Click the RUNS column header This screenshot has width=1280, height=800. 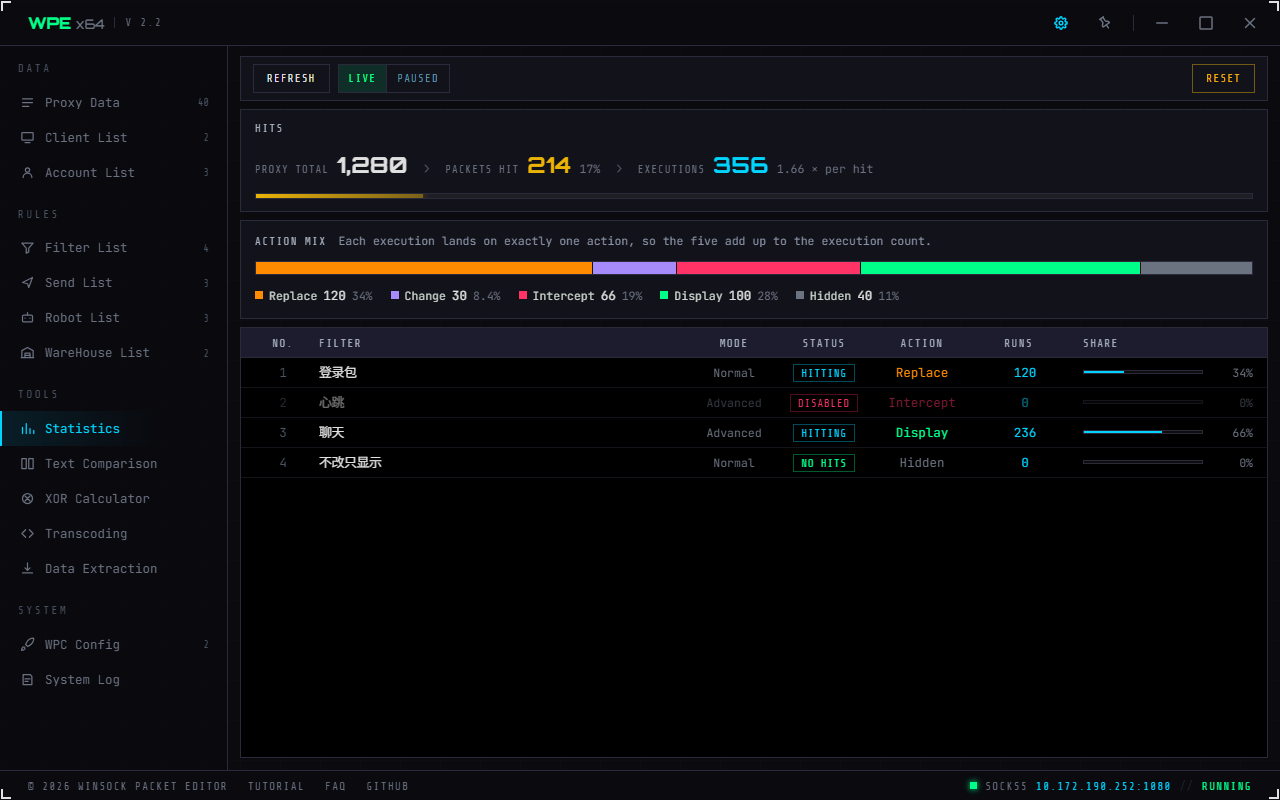click(x=1018, y=343)
